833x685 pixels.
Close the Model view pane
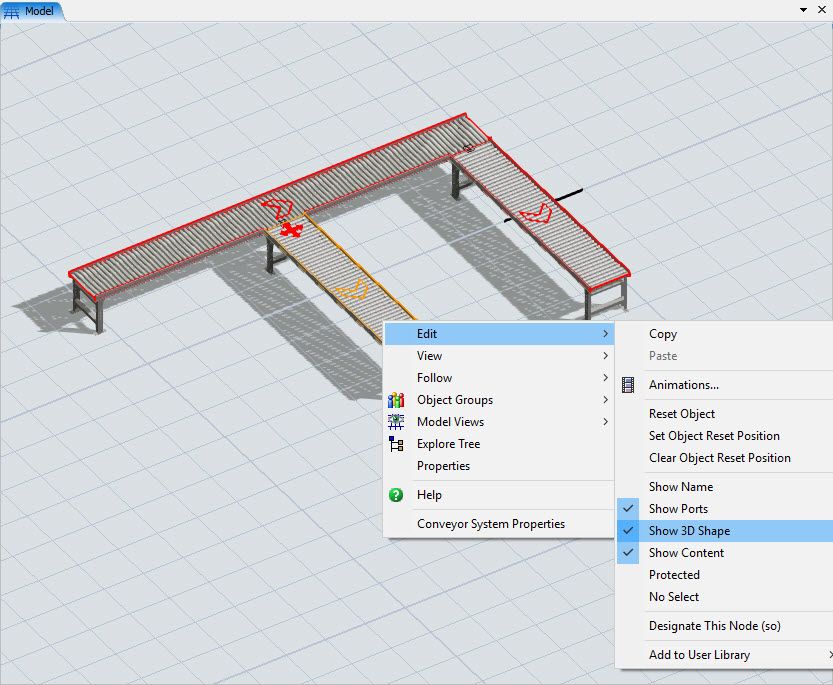pos(821,10)
